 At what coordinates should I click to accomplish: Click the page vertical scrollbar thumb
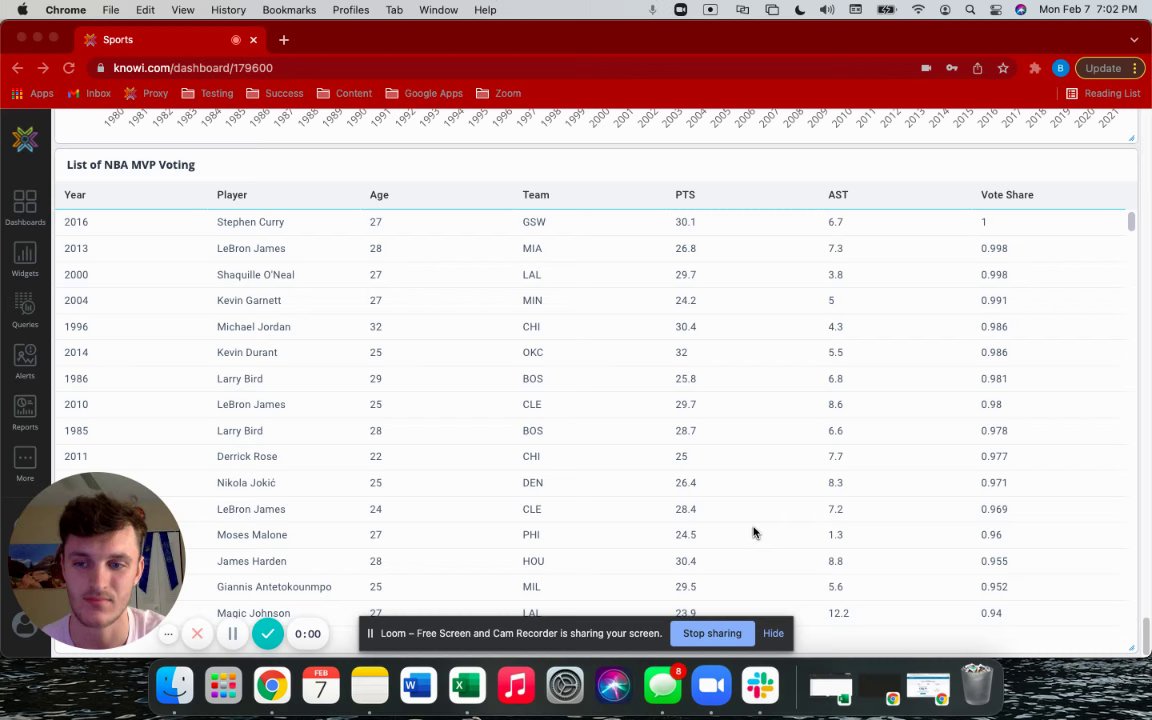tap(1146, 636)
